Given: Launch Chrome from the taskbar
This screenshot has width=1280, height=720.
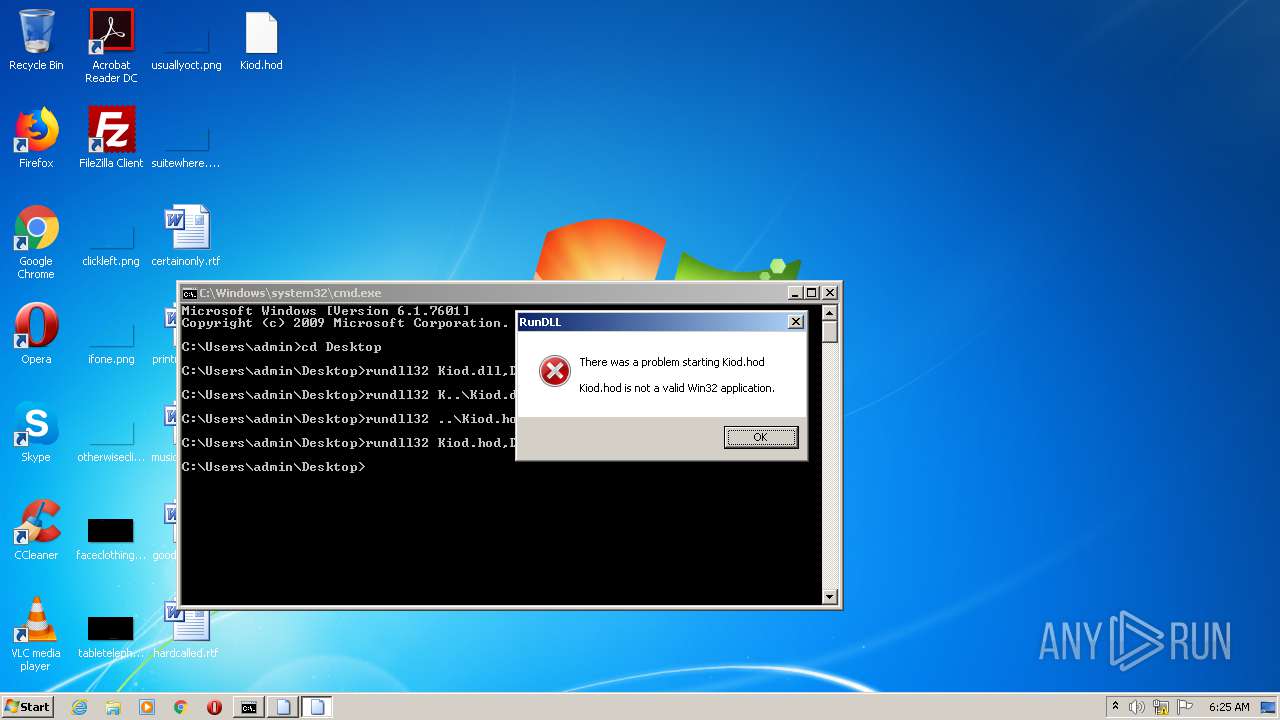Looking at the screenshot, I should point(180,707).
